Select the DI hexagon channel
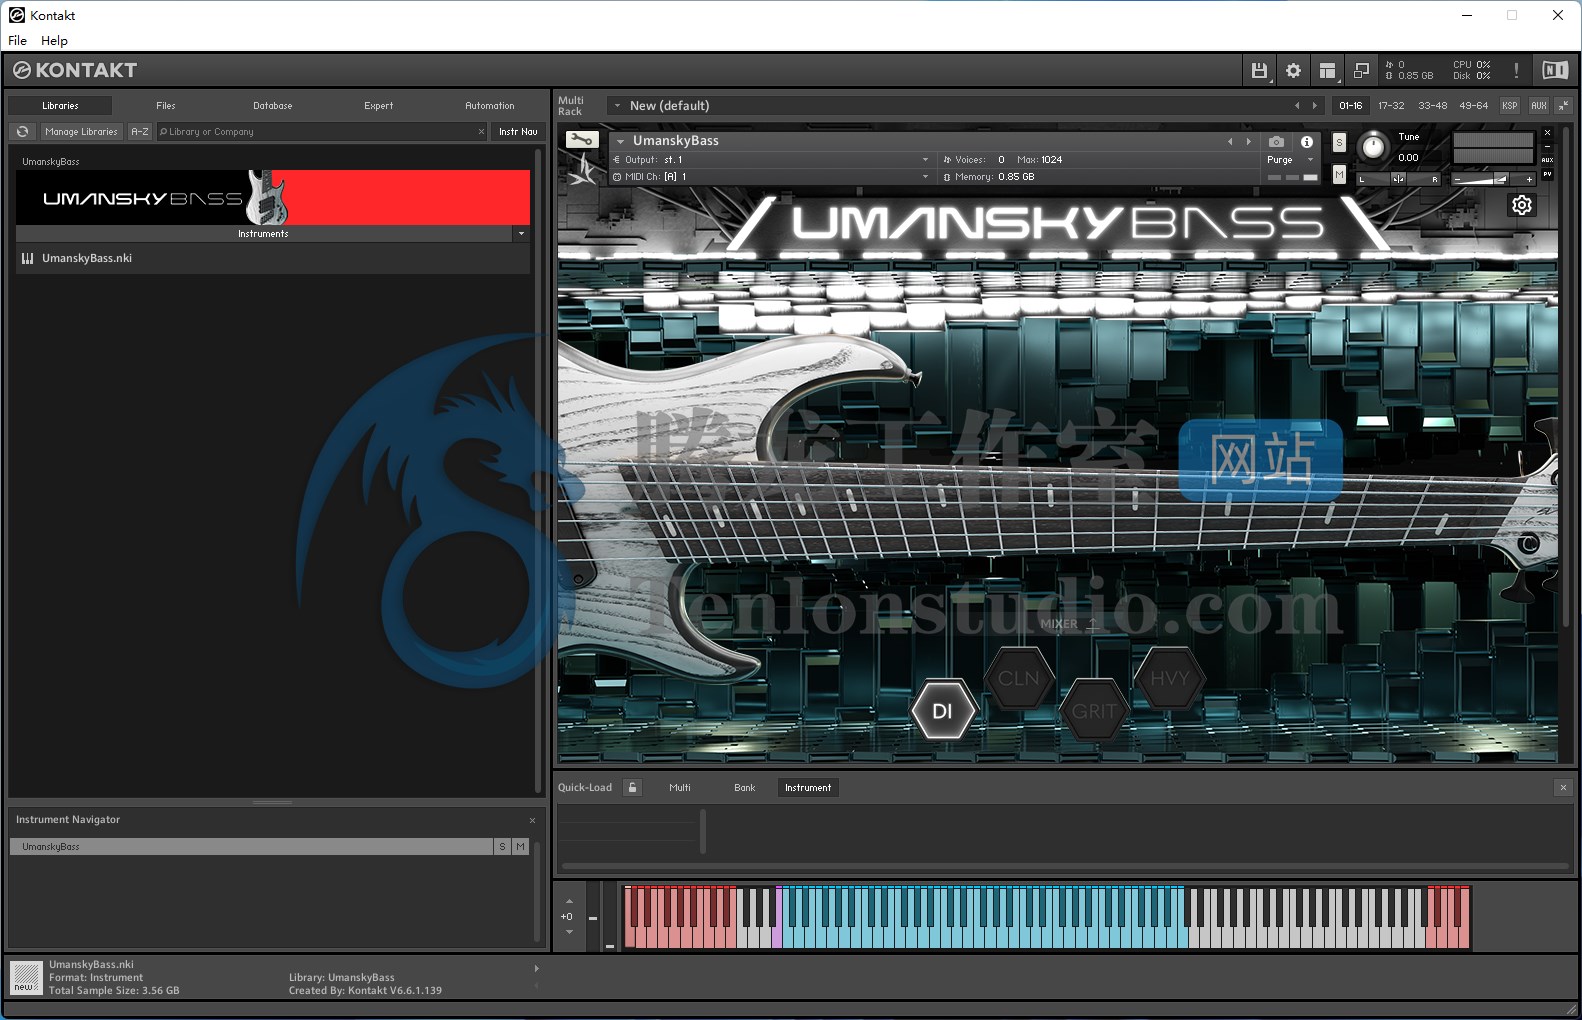 coord(942,711)
